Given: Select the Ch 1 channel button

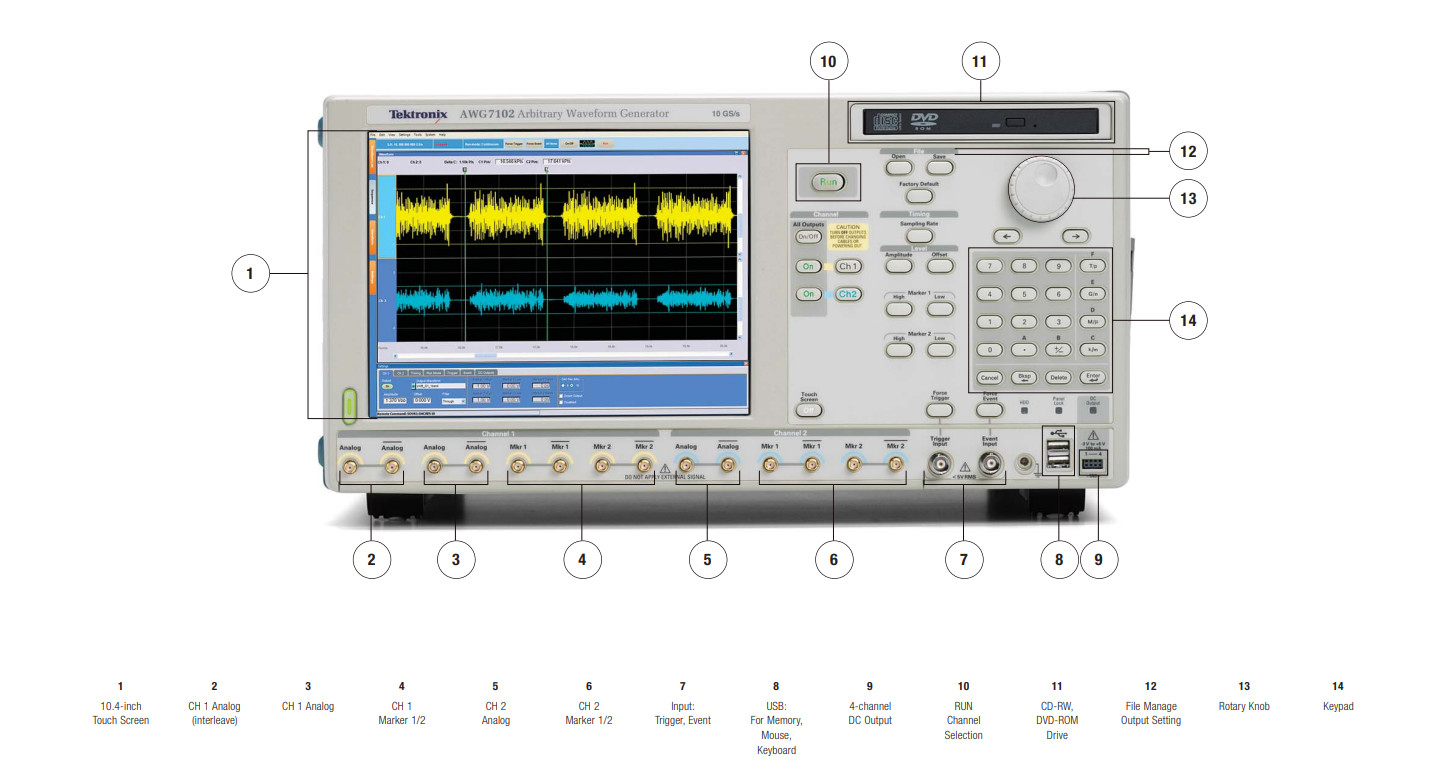Looking at the screenshot, I should pos(848,267).
